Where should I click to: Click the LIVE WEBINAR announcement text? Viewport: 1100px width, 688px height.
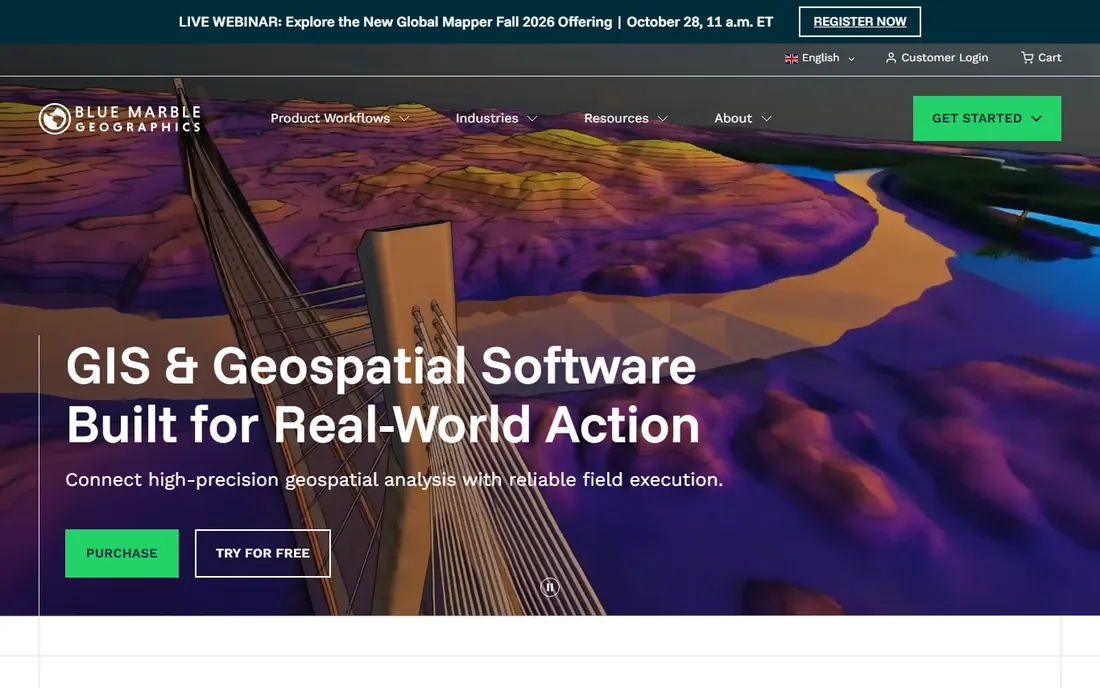click(x=476, y=22)
